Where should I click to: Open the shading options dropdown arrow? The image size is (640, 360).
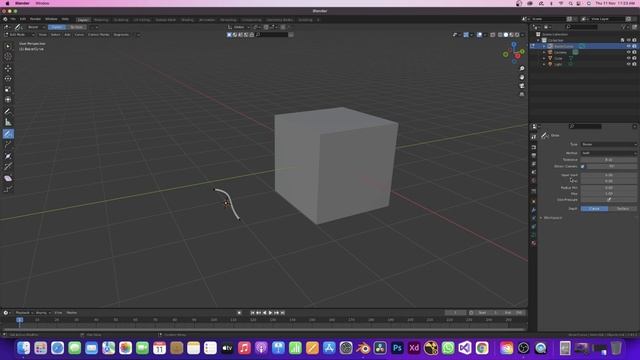coord(522,35)
